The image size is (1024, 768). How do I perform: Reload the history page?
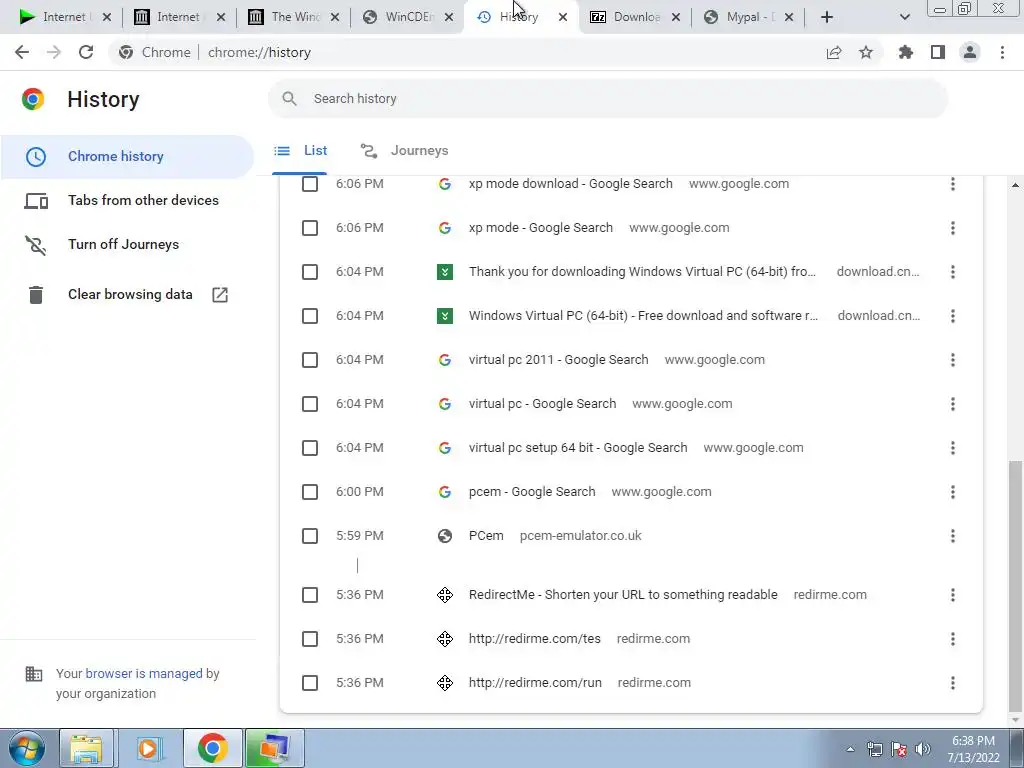(86, 52)
